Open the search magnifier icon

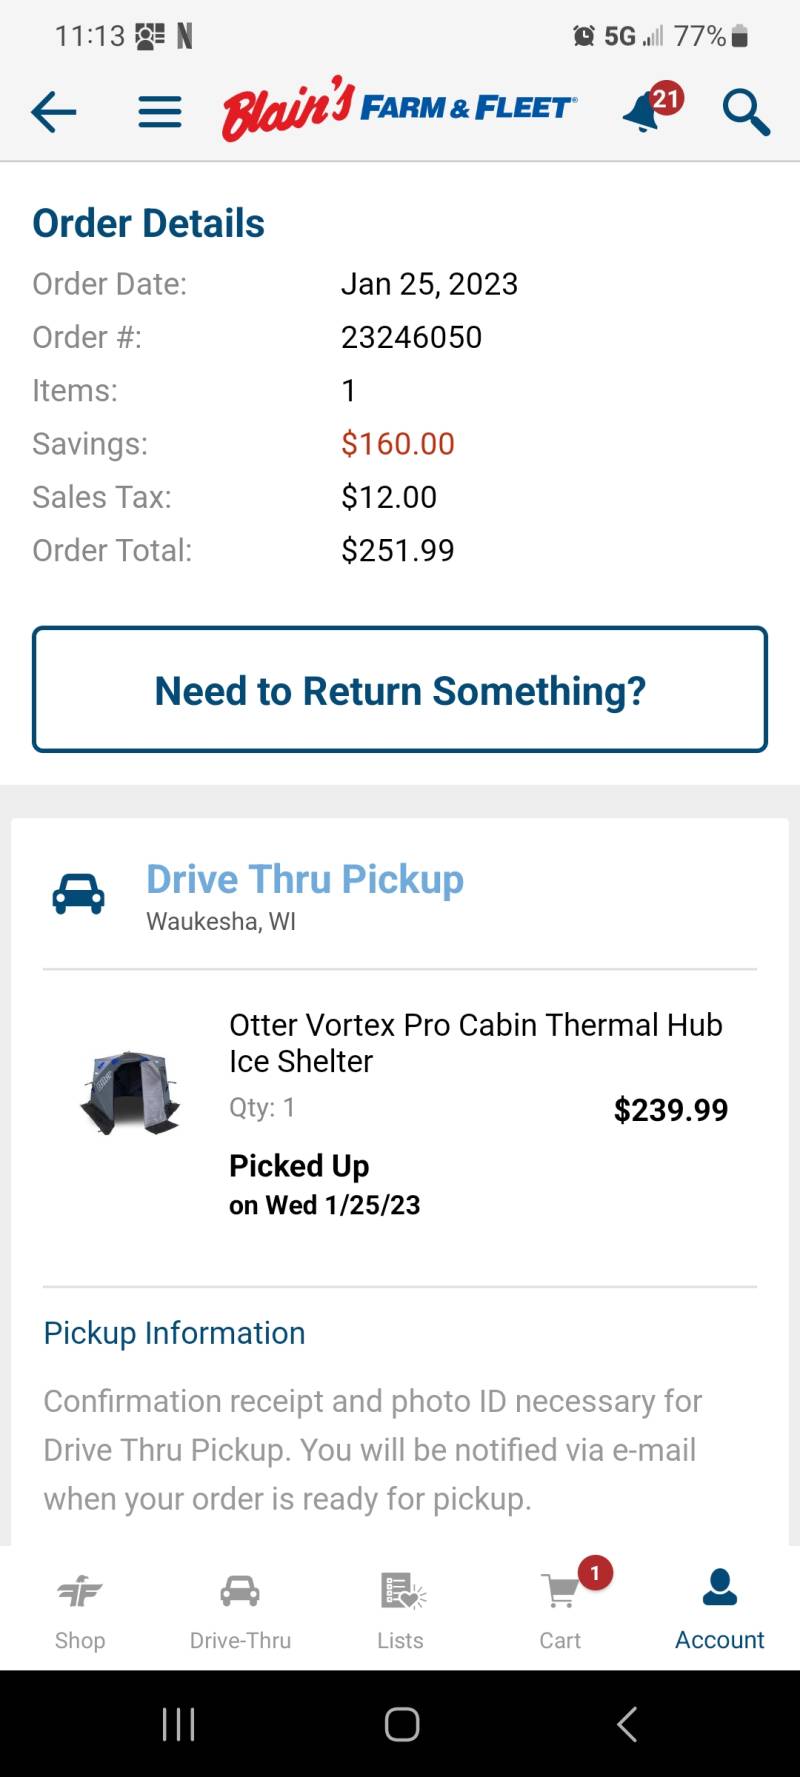[x=746, y=111]
